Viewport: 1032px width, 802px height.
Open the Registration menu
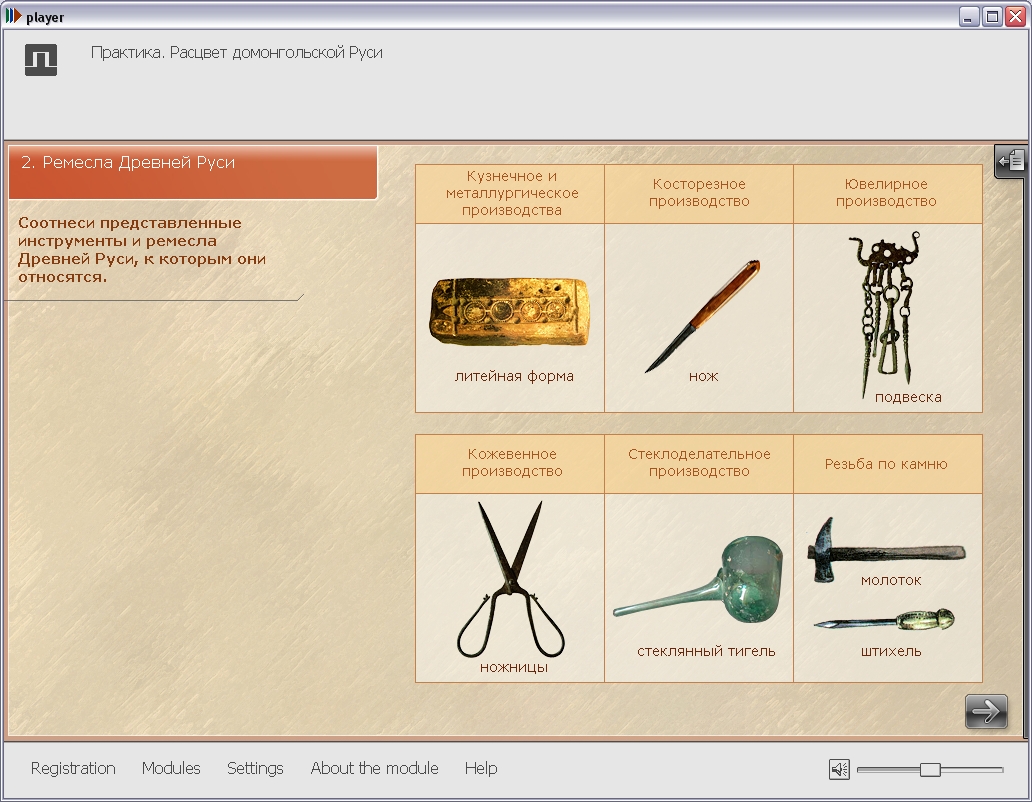coord(73,768)
